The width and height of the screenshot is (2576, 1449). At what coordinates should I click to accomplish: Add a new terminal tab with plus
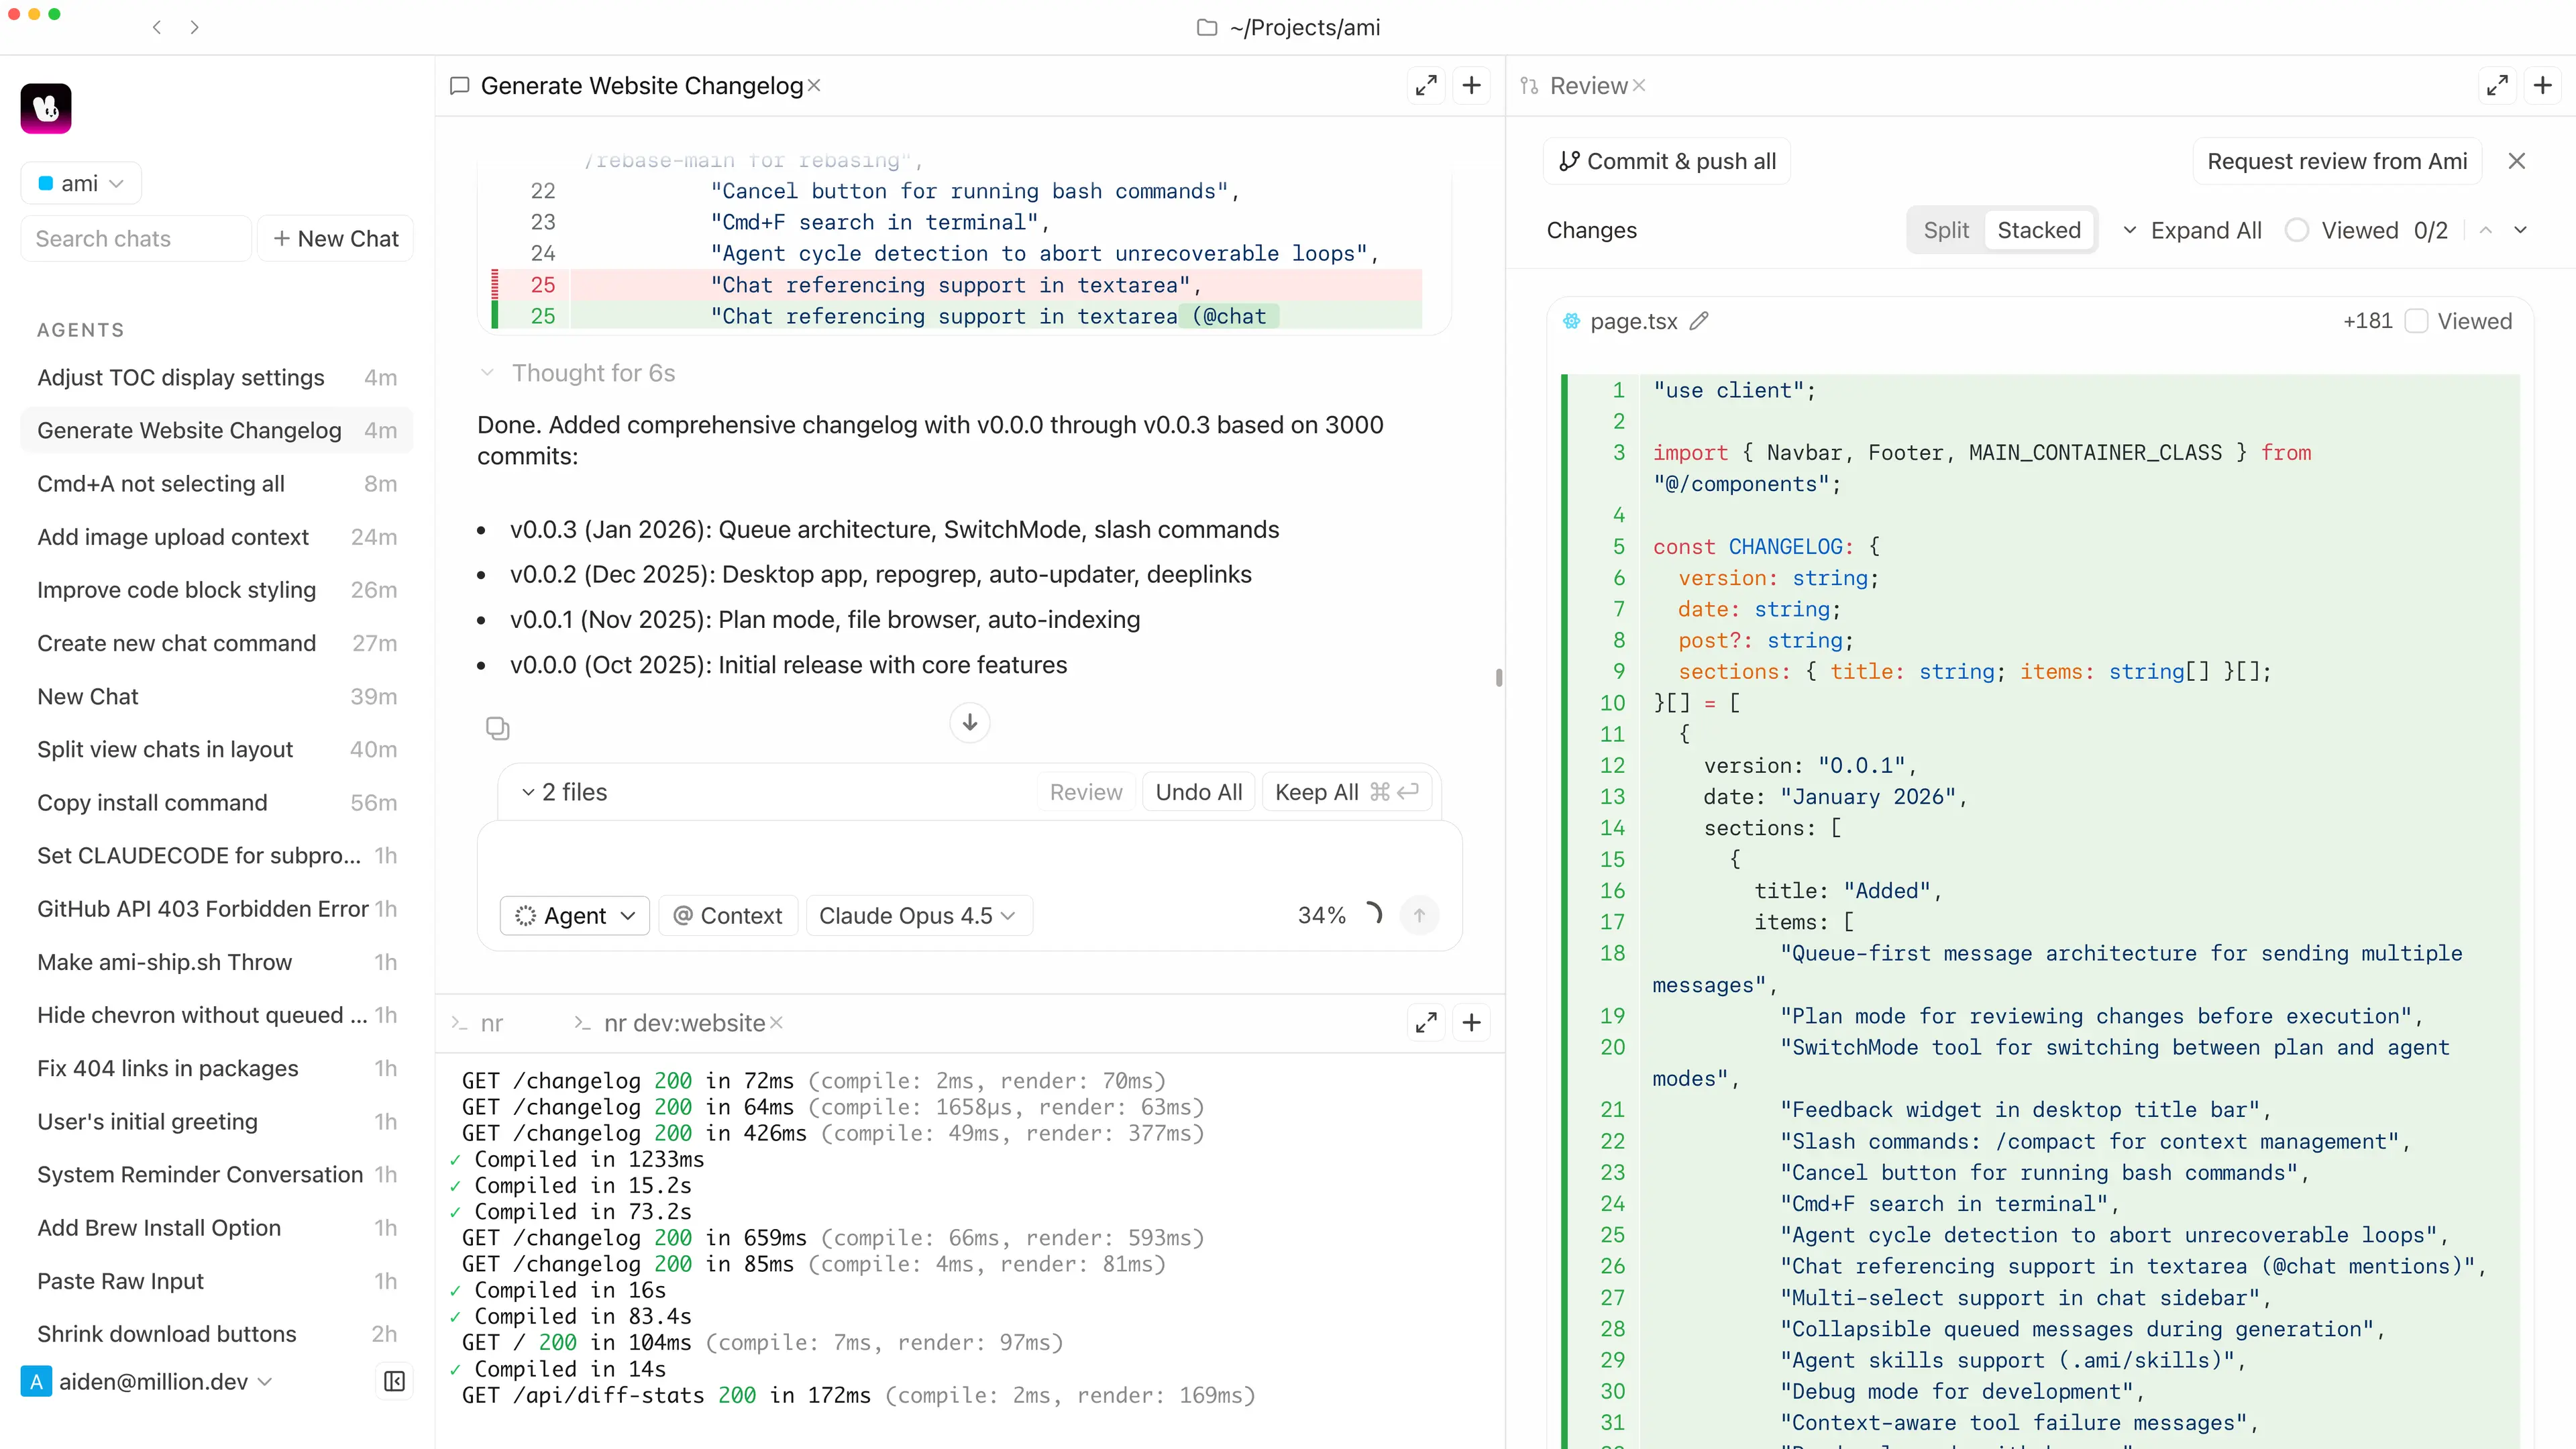pos(1471,1022)
